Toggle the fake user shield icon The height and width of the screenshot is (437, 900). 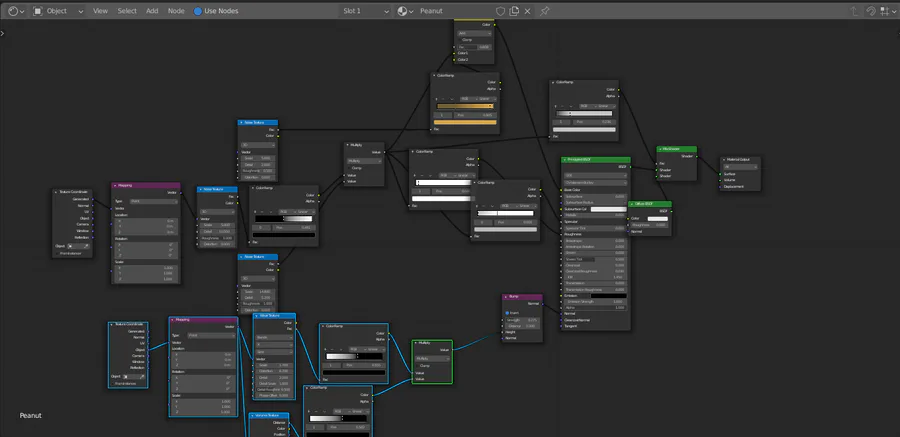(501, 11)
